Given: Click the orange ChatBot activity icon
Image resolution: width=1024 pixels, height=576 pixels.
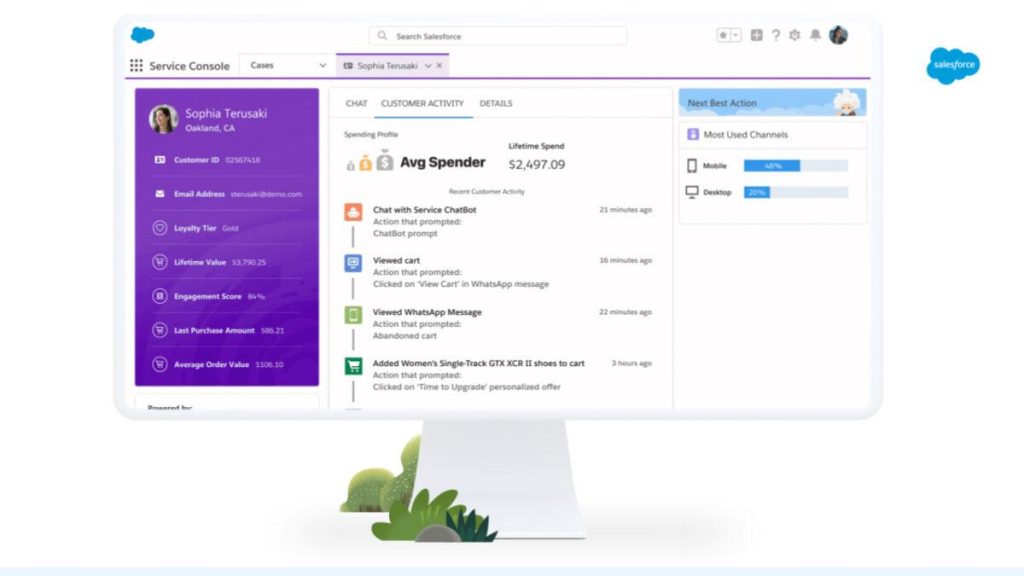Looking at the screenshot, I should click(x=353, y=211).
